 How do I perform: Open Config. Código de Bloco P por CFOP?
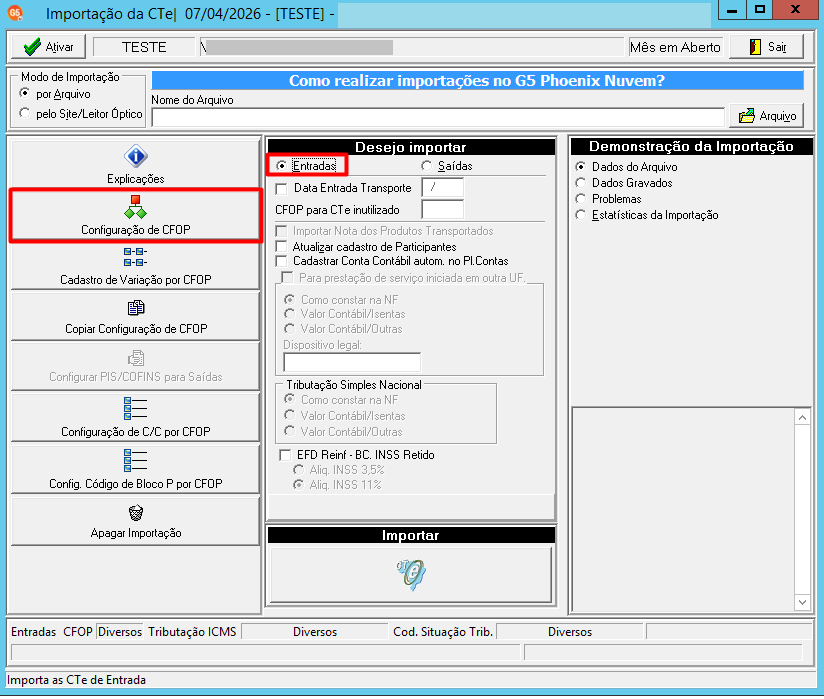[136, 469]
